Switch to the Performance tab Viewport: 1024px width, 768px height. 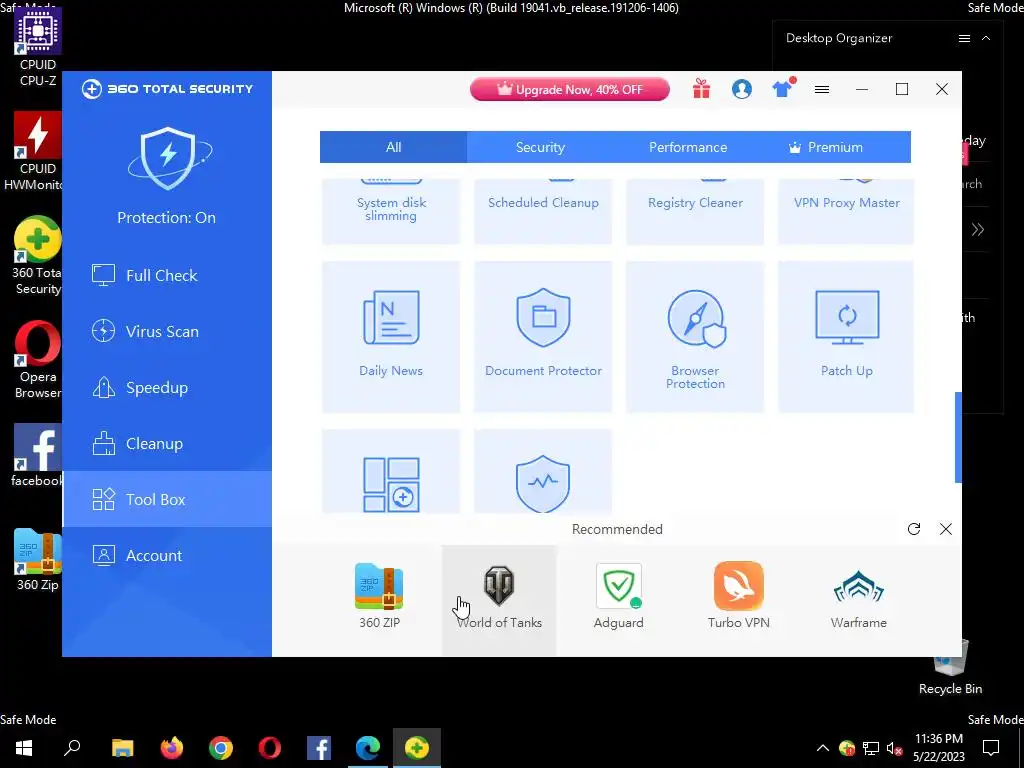tap(688, 147)
